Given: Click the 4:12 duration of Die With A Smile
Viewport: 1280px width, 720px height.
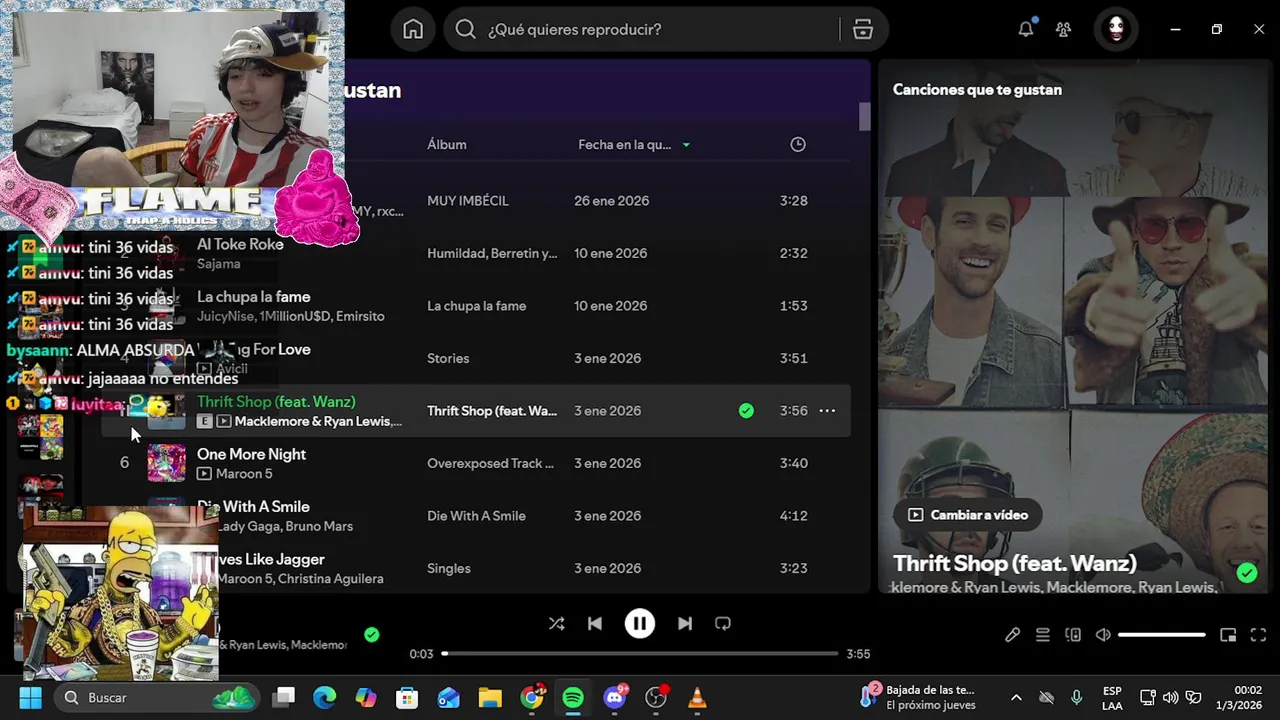Looking at the screenshot, I should point(794,516).
